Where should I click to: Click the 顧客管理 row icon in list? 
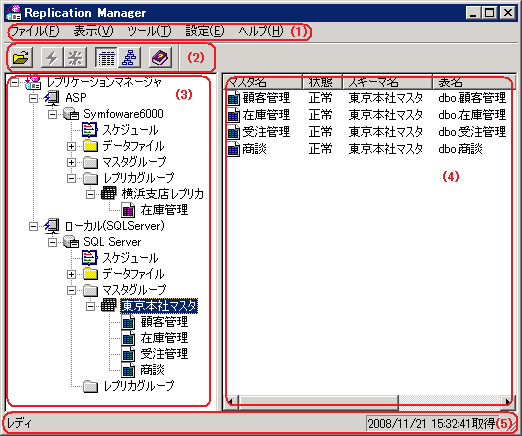(x=234, y=98)
